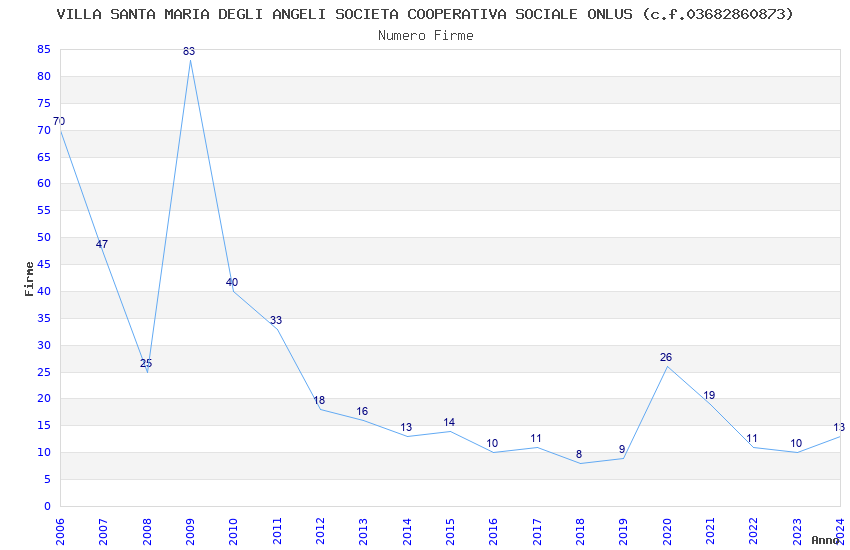Click the x-axis year label 2022
This screenshot has width=850, height=550.
pyautogui.click(x=754, y=531)
